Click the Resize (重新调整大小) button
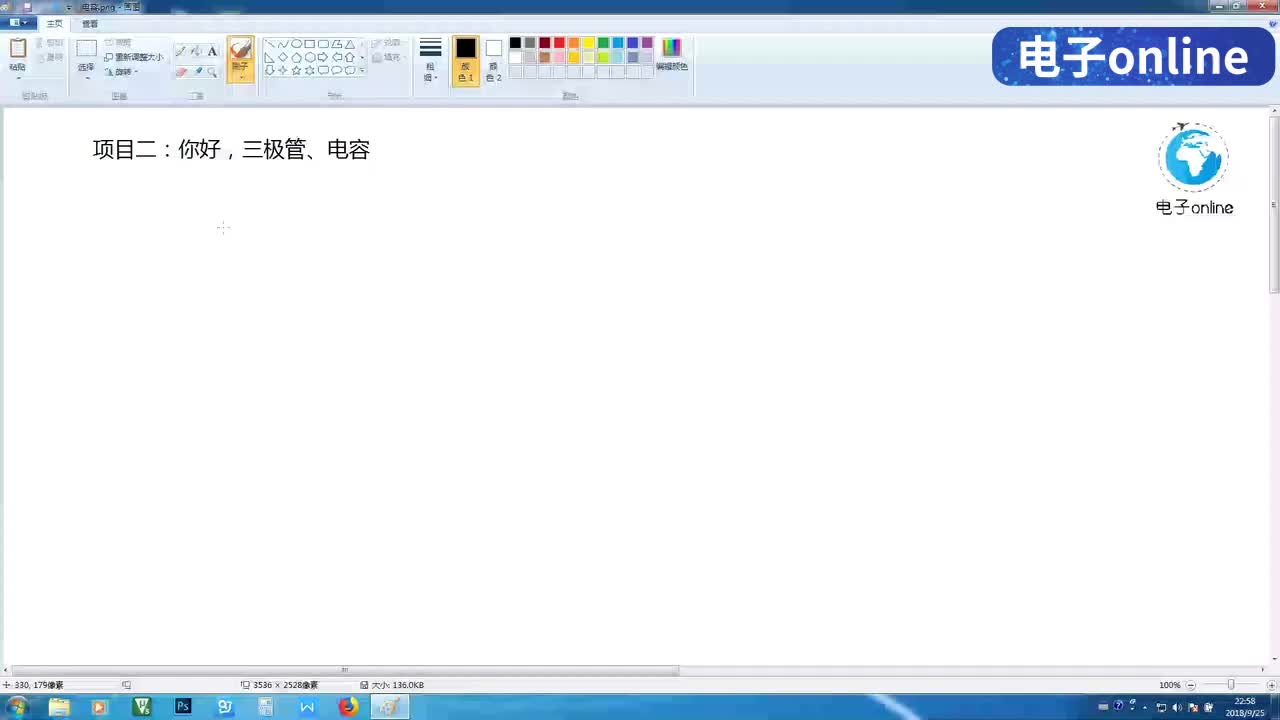Viewport: 1280px width, 720px height. coord(134,57)
